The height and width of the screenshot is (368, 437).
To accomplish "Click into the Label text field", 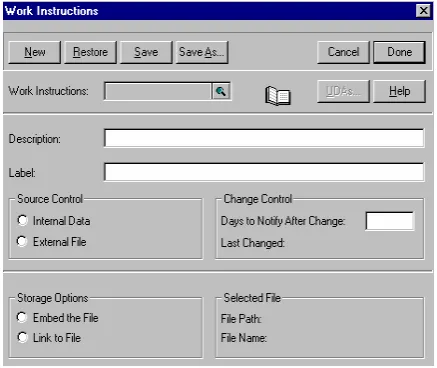I will pos(264,172).
